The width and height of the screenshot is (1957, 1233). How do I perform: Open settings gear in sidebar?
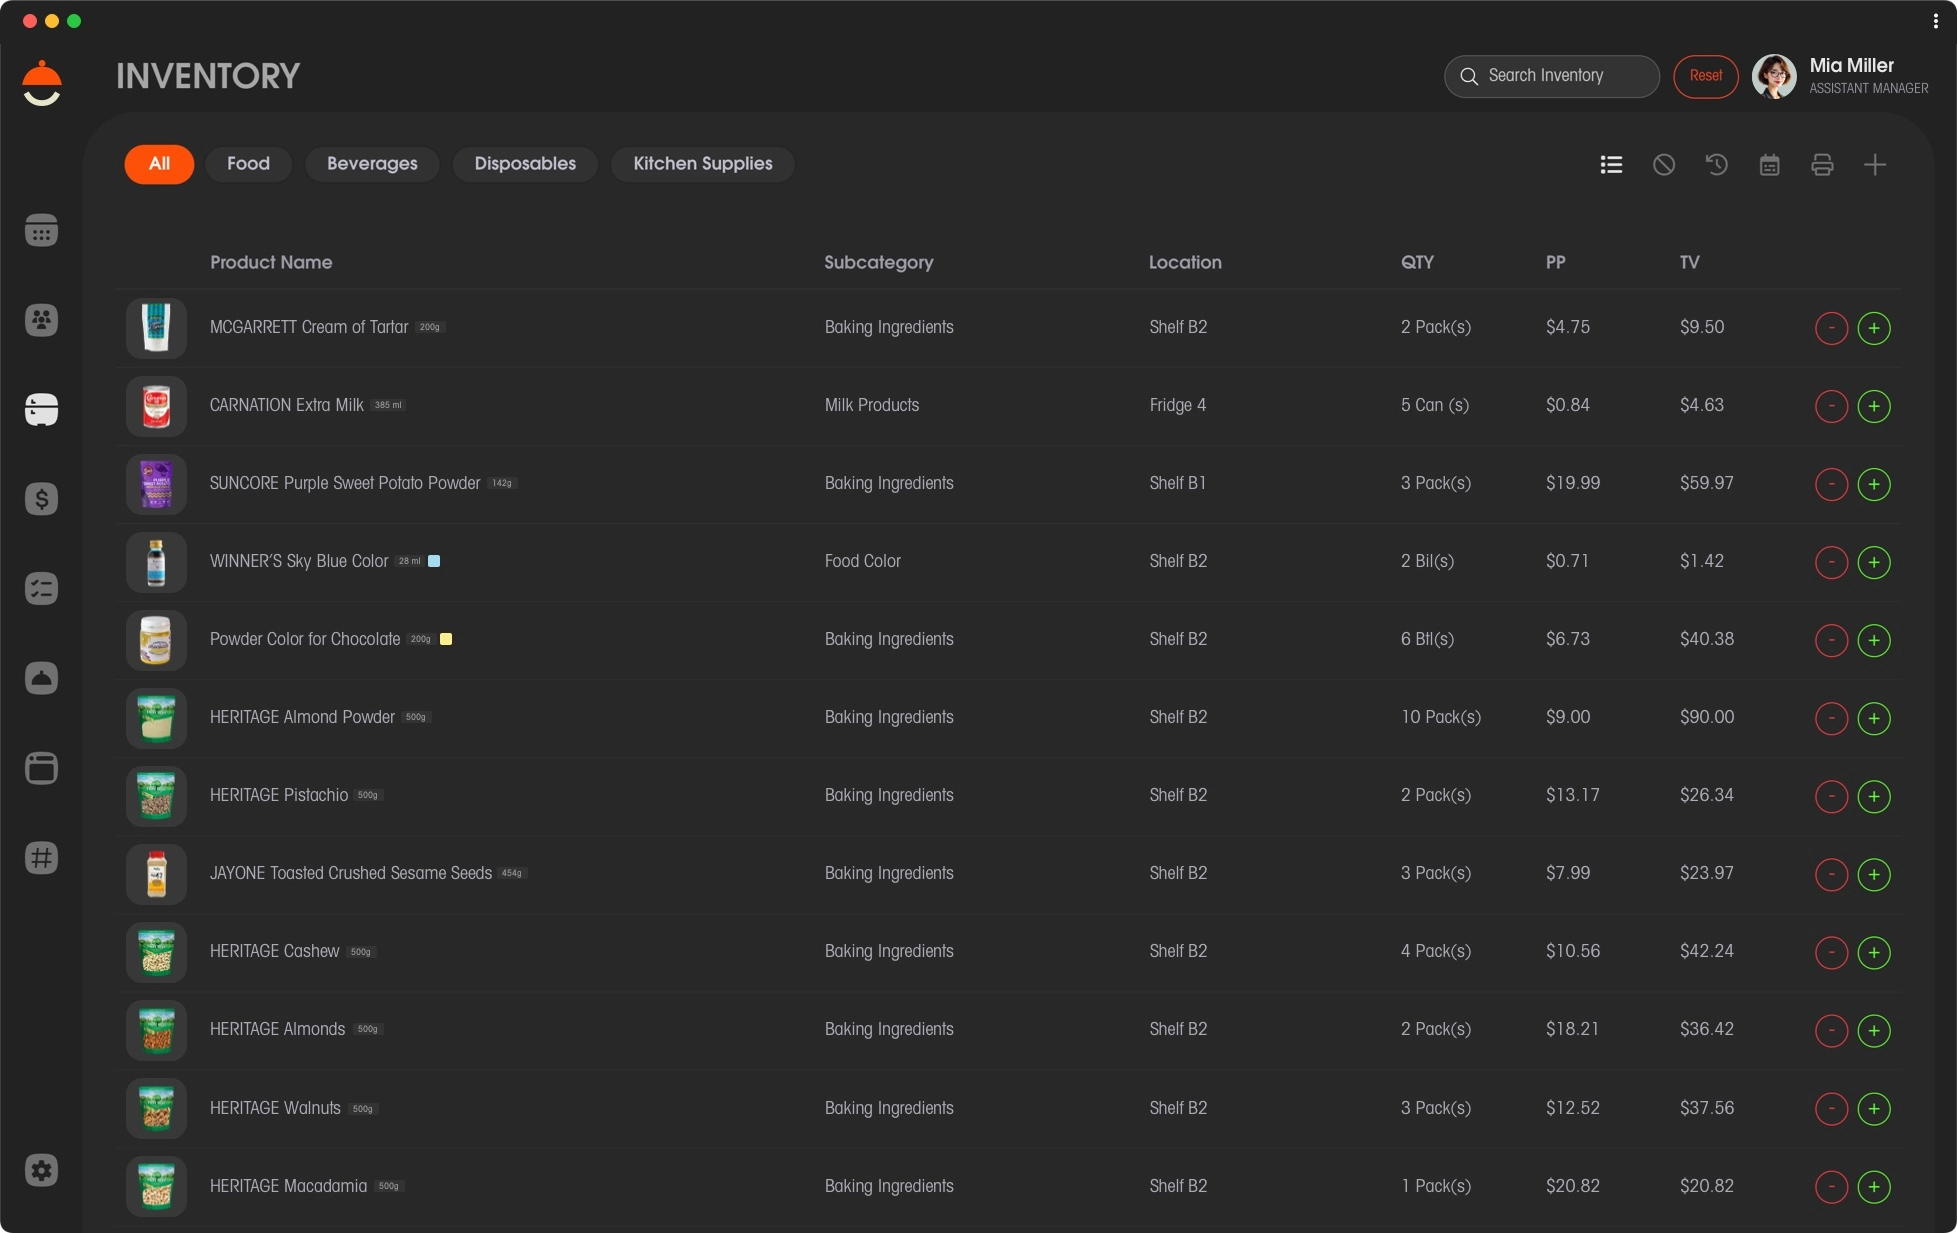tap(41, 1170)
